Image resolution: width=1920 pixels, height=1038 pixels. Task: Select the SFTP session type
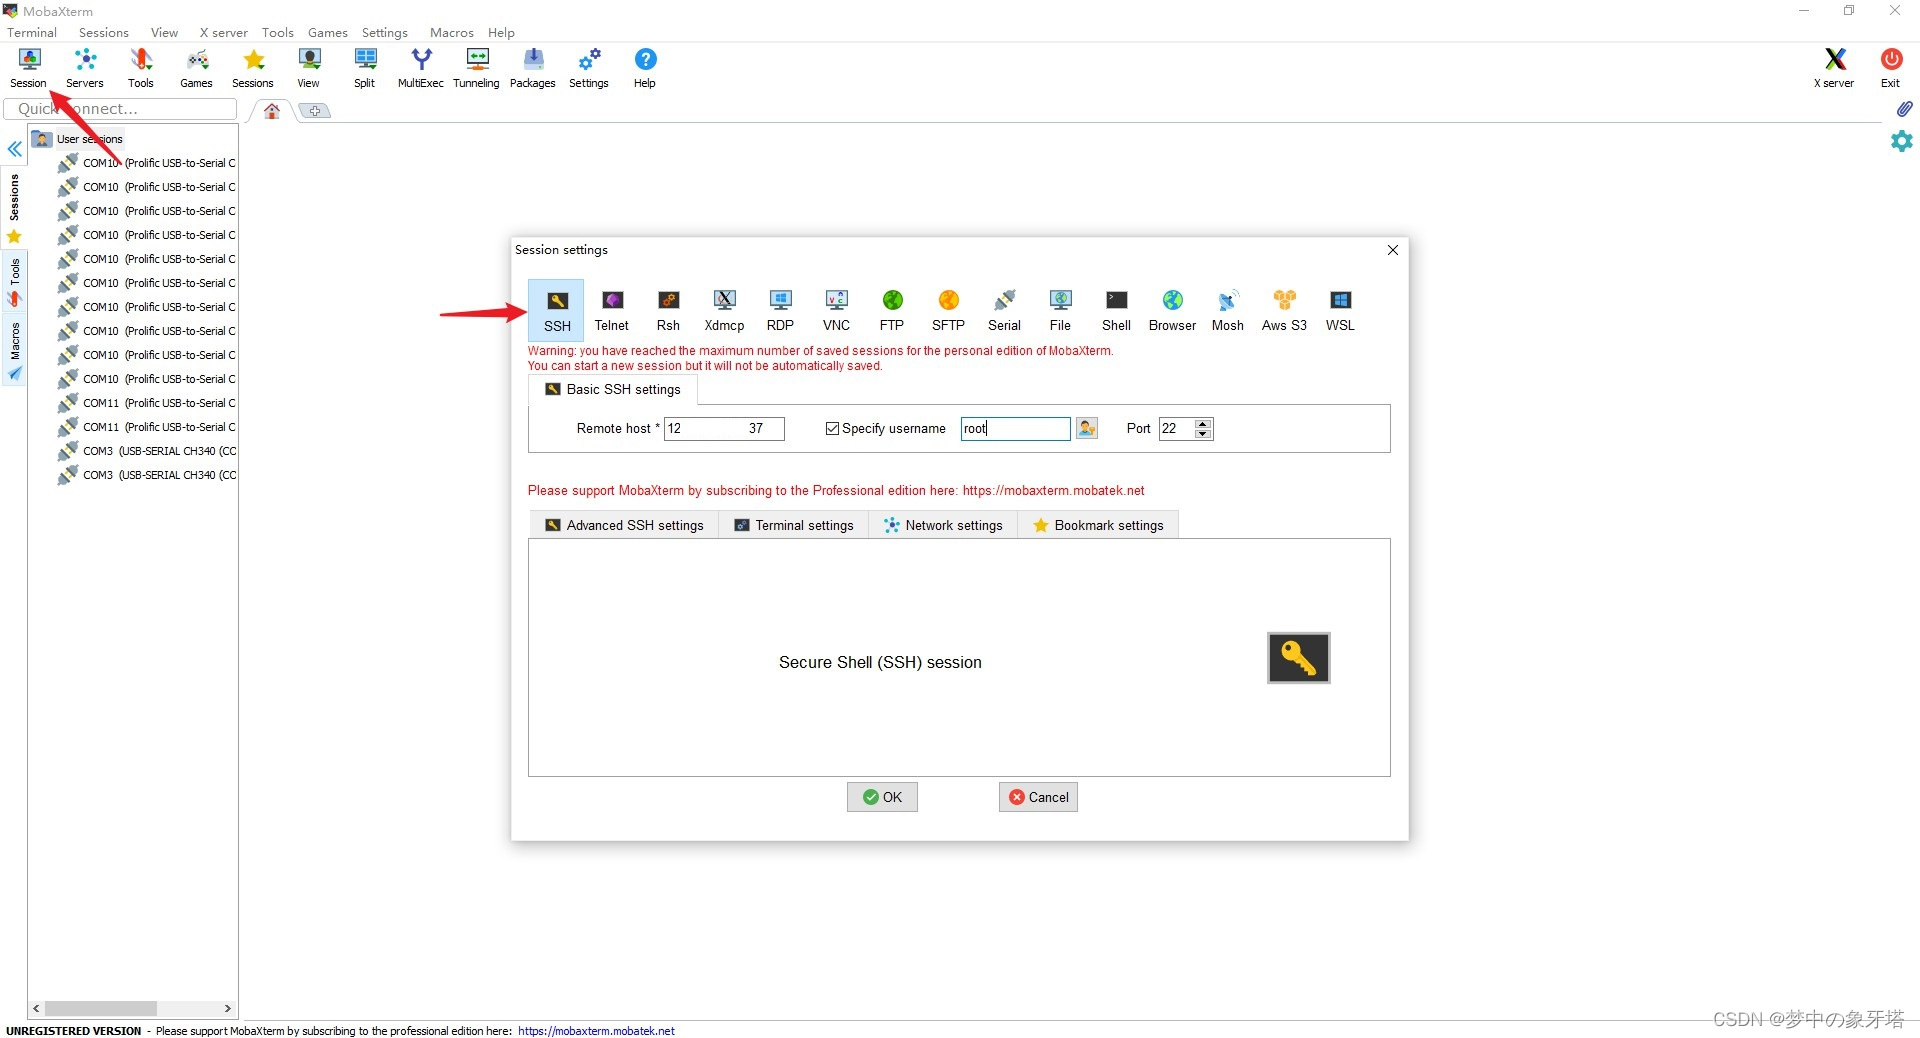pos(948,311)
